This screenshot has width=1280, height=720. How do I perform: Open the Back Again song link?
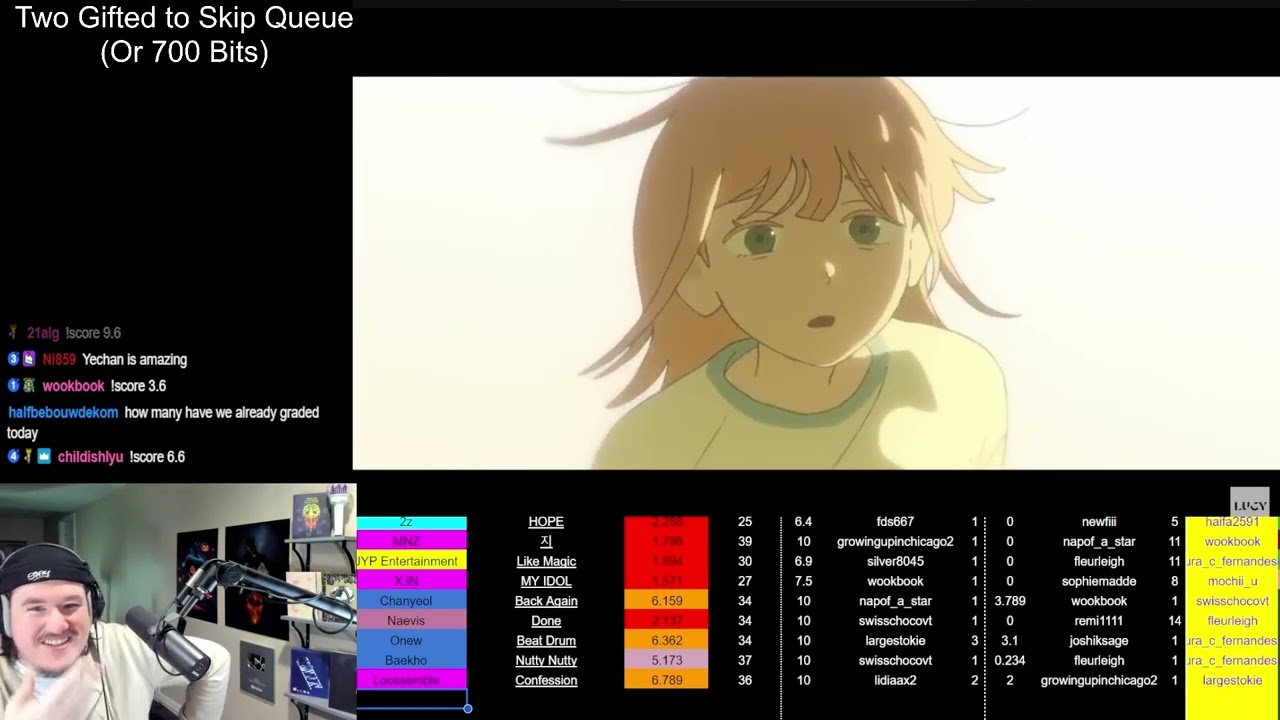click(546, 601)
